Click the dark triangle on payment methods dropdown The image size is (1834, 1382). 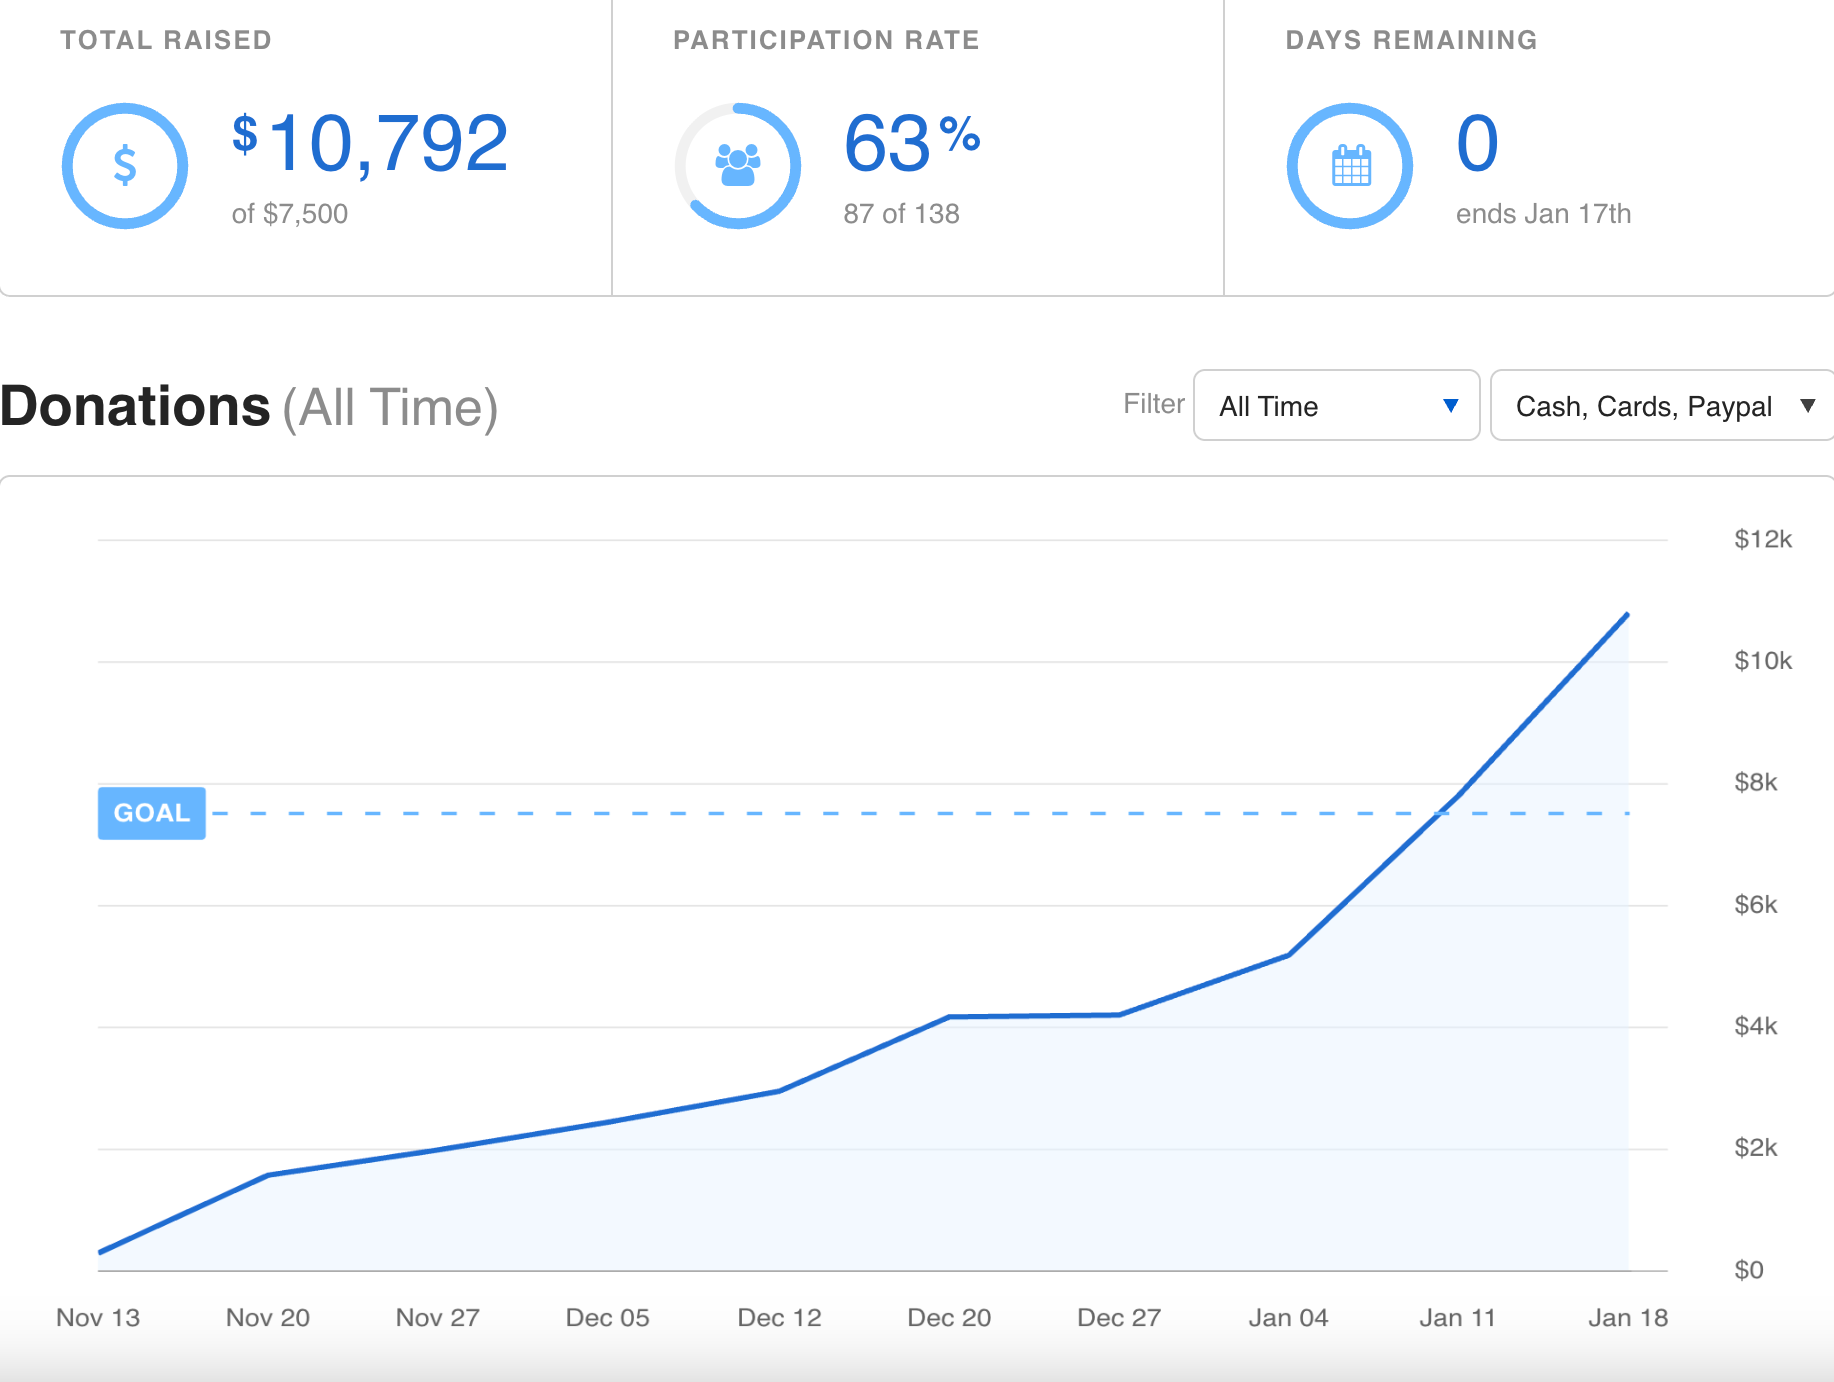[1810, 406]
